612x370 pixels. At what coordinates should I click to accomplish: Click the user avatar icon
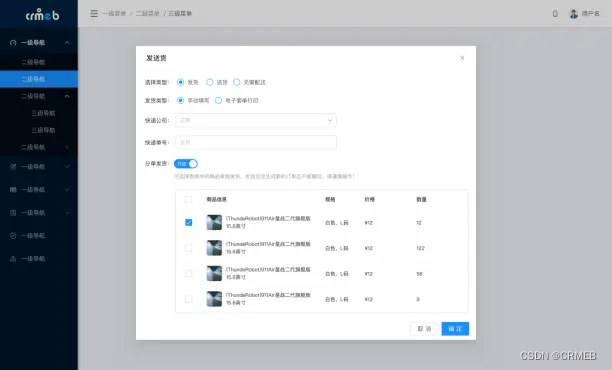[573, 14]
